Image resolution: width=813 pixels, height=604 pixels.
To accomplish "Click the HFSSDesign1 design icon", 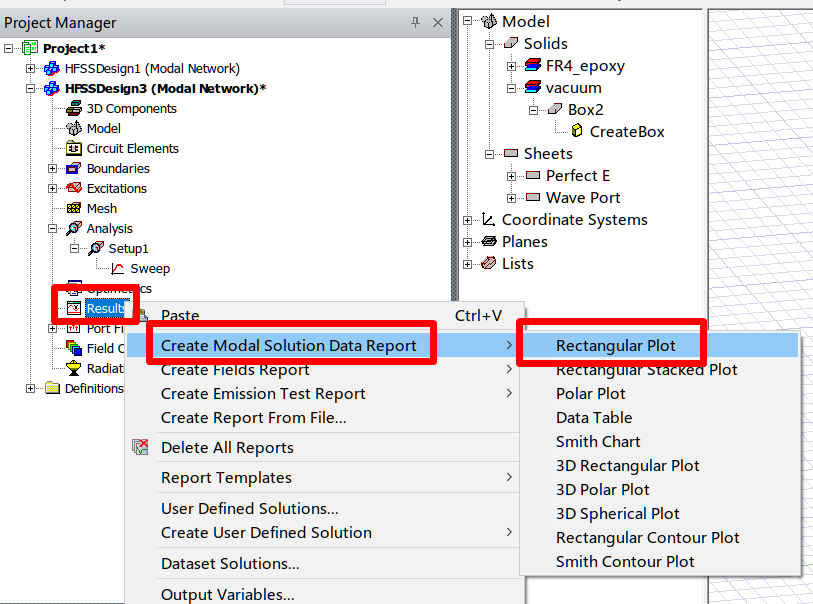I will [52, 68].
